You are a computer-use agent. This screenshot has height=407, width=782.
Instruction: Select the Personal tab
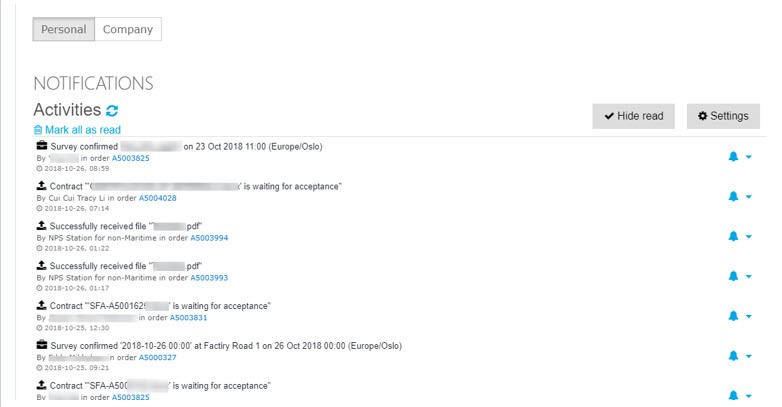[64, 29]
